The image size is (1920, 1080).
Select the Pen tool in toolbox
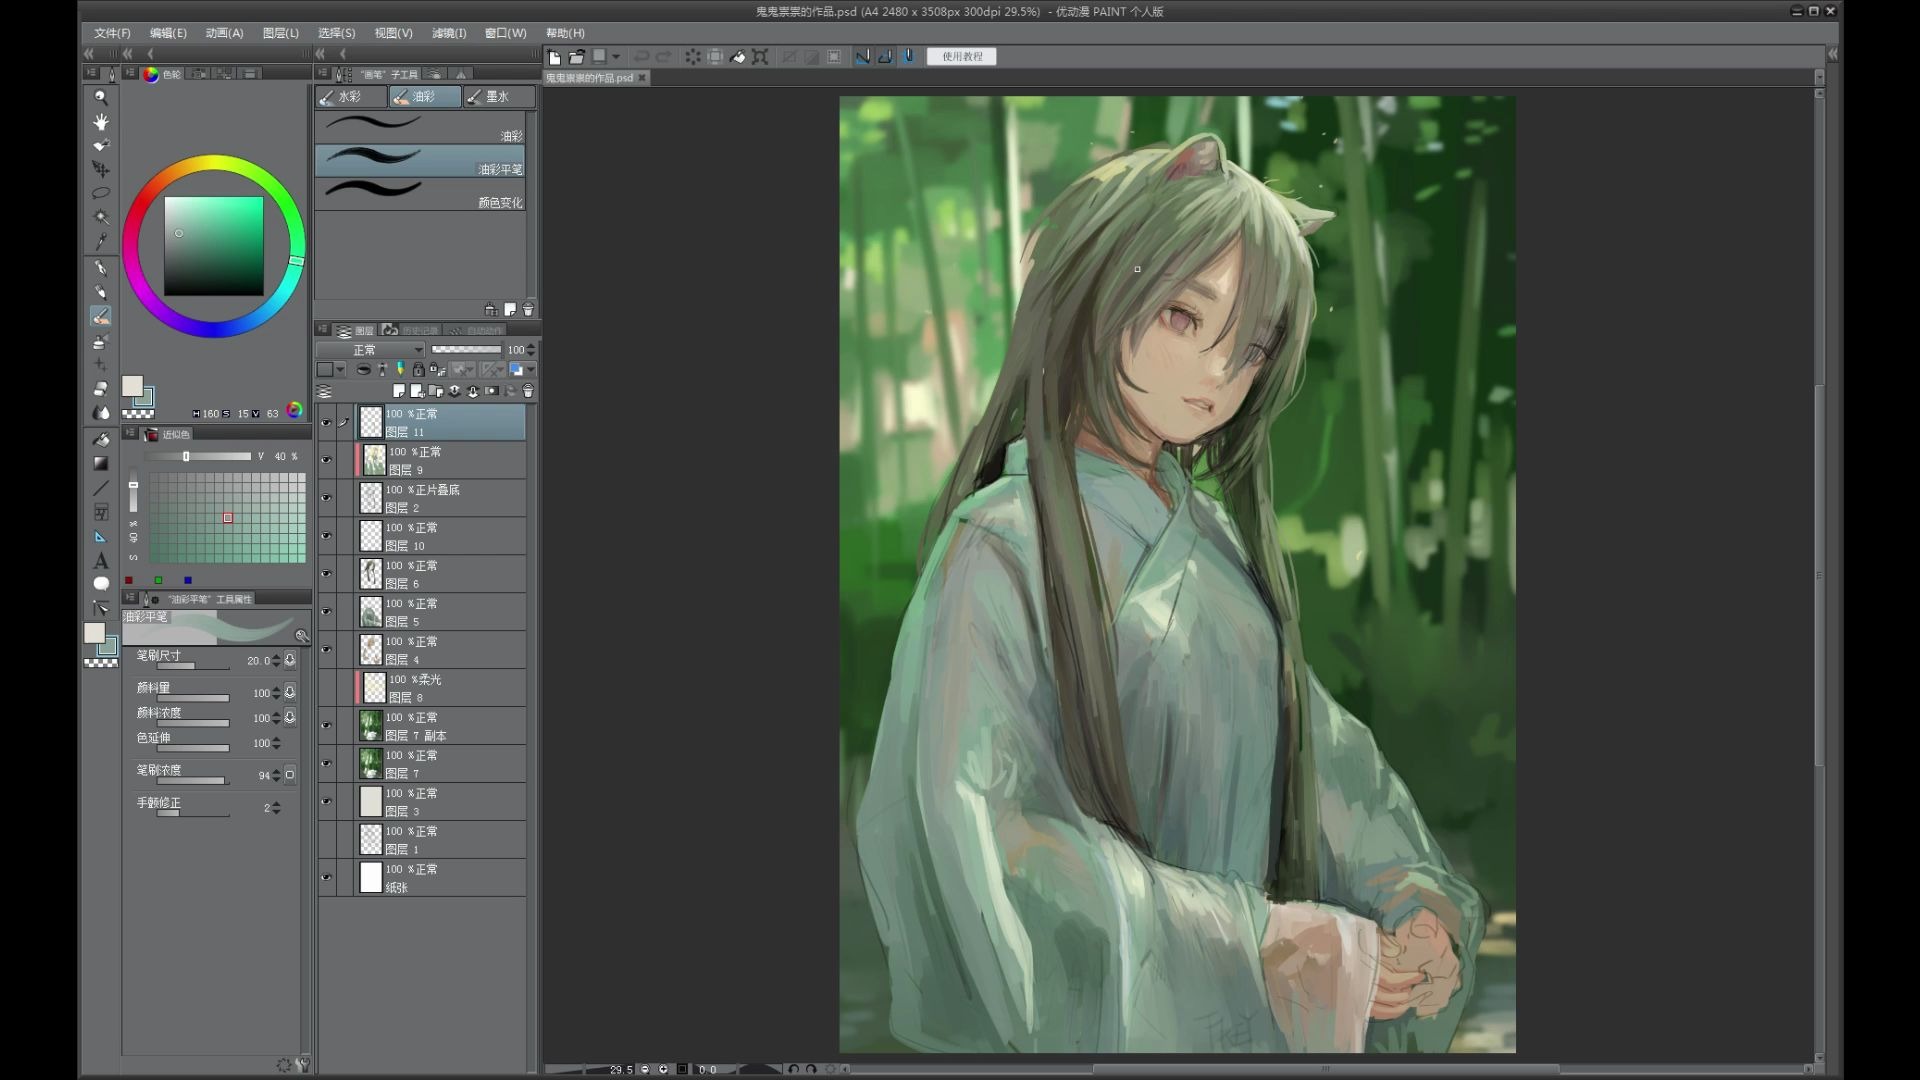point(101,268)
